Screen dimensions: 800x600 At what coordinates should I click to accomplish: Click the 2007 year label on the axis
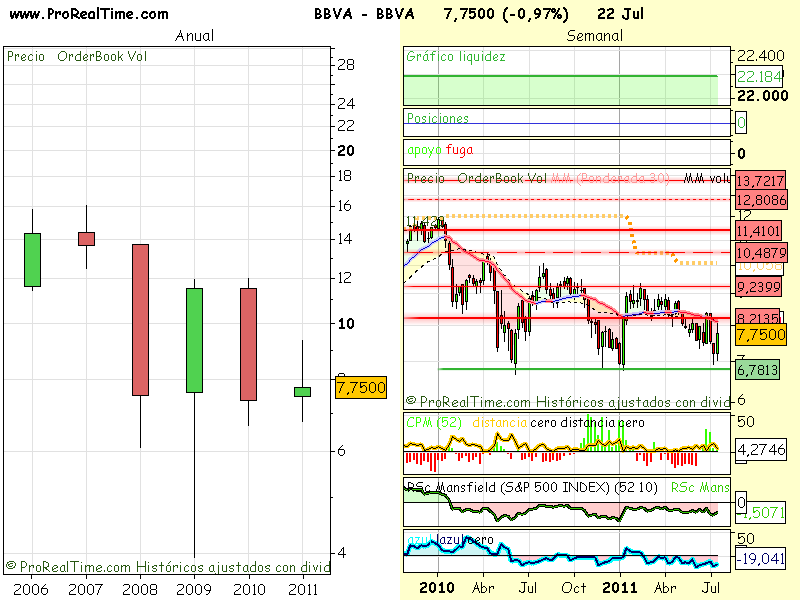tap(85, 589)
